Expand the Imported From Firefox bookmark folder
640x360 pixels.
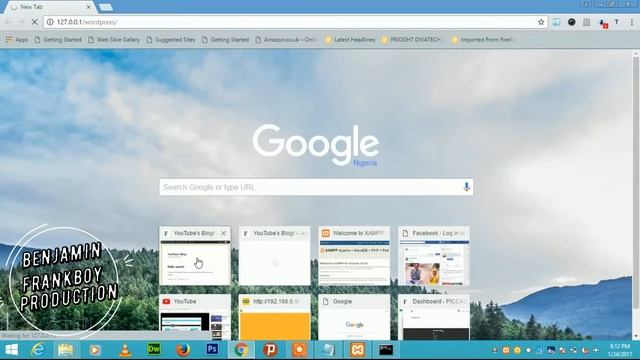[483, 40]
